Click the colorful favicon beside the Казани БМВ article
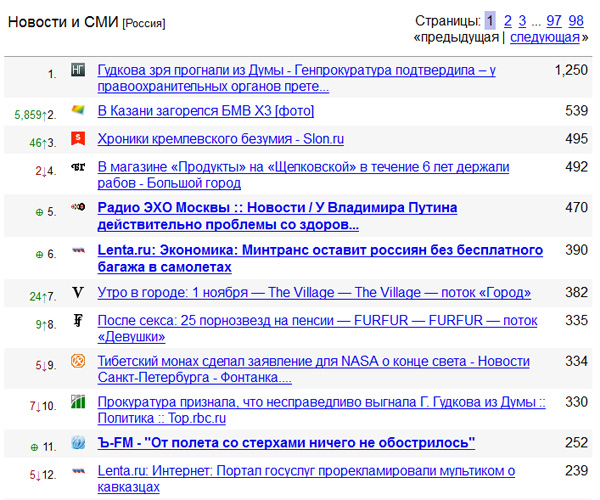The height and width of the screenshot is (500, 600). (78, 110)
